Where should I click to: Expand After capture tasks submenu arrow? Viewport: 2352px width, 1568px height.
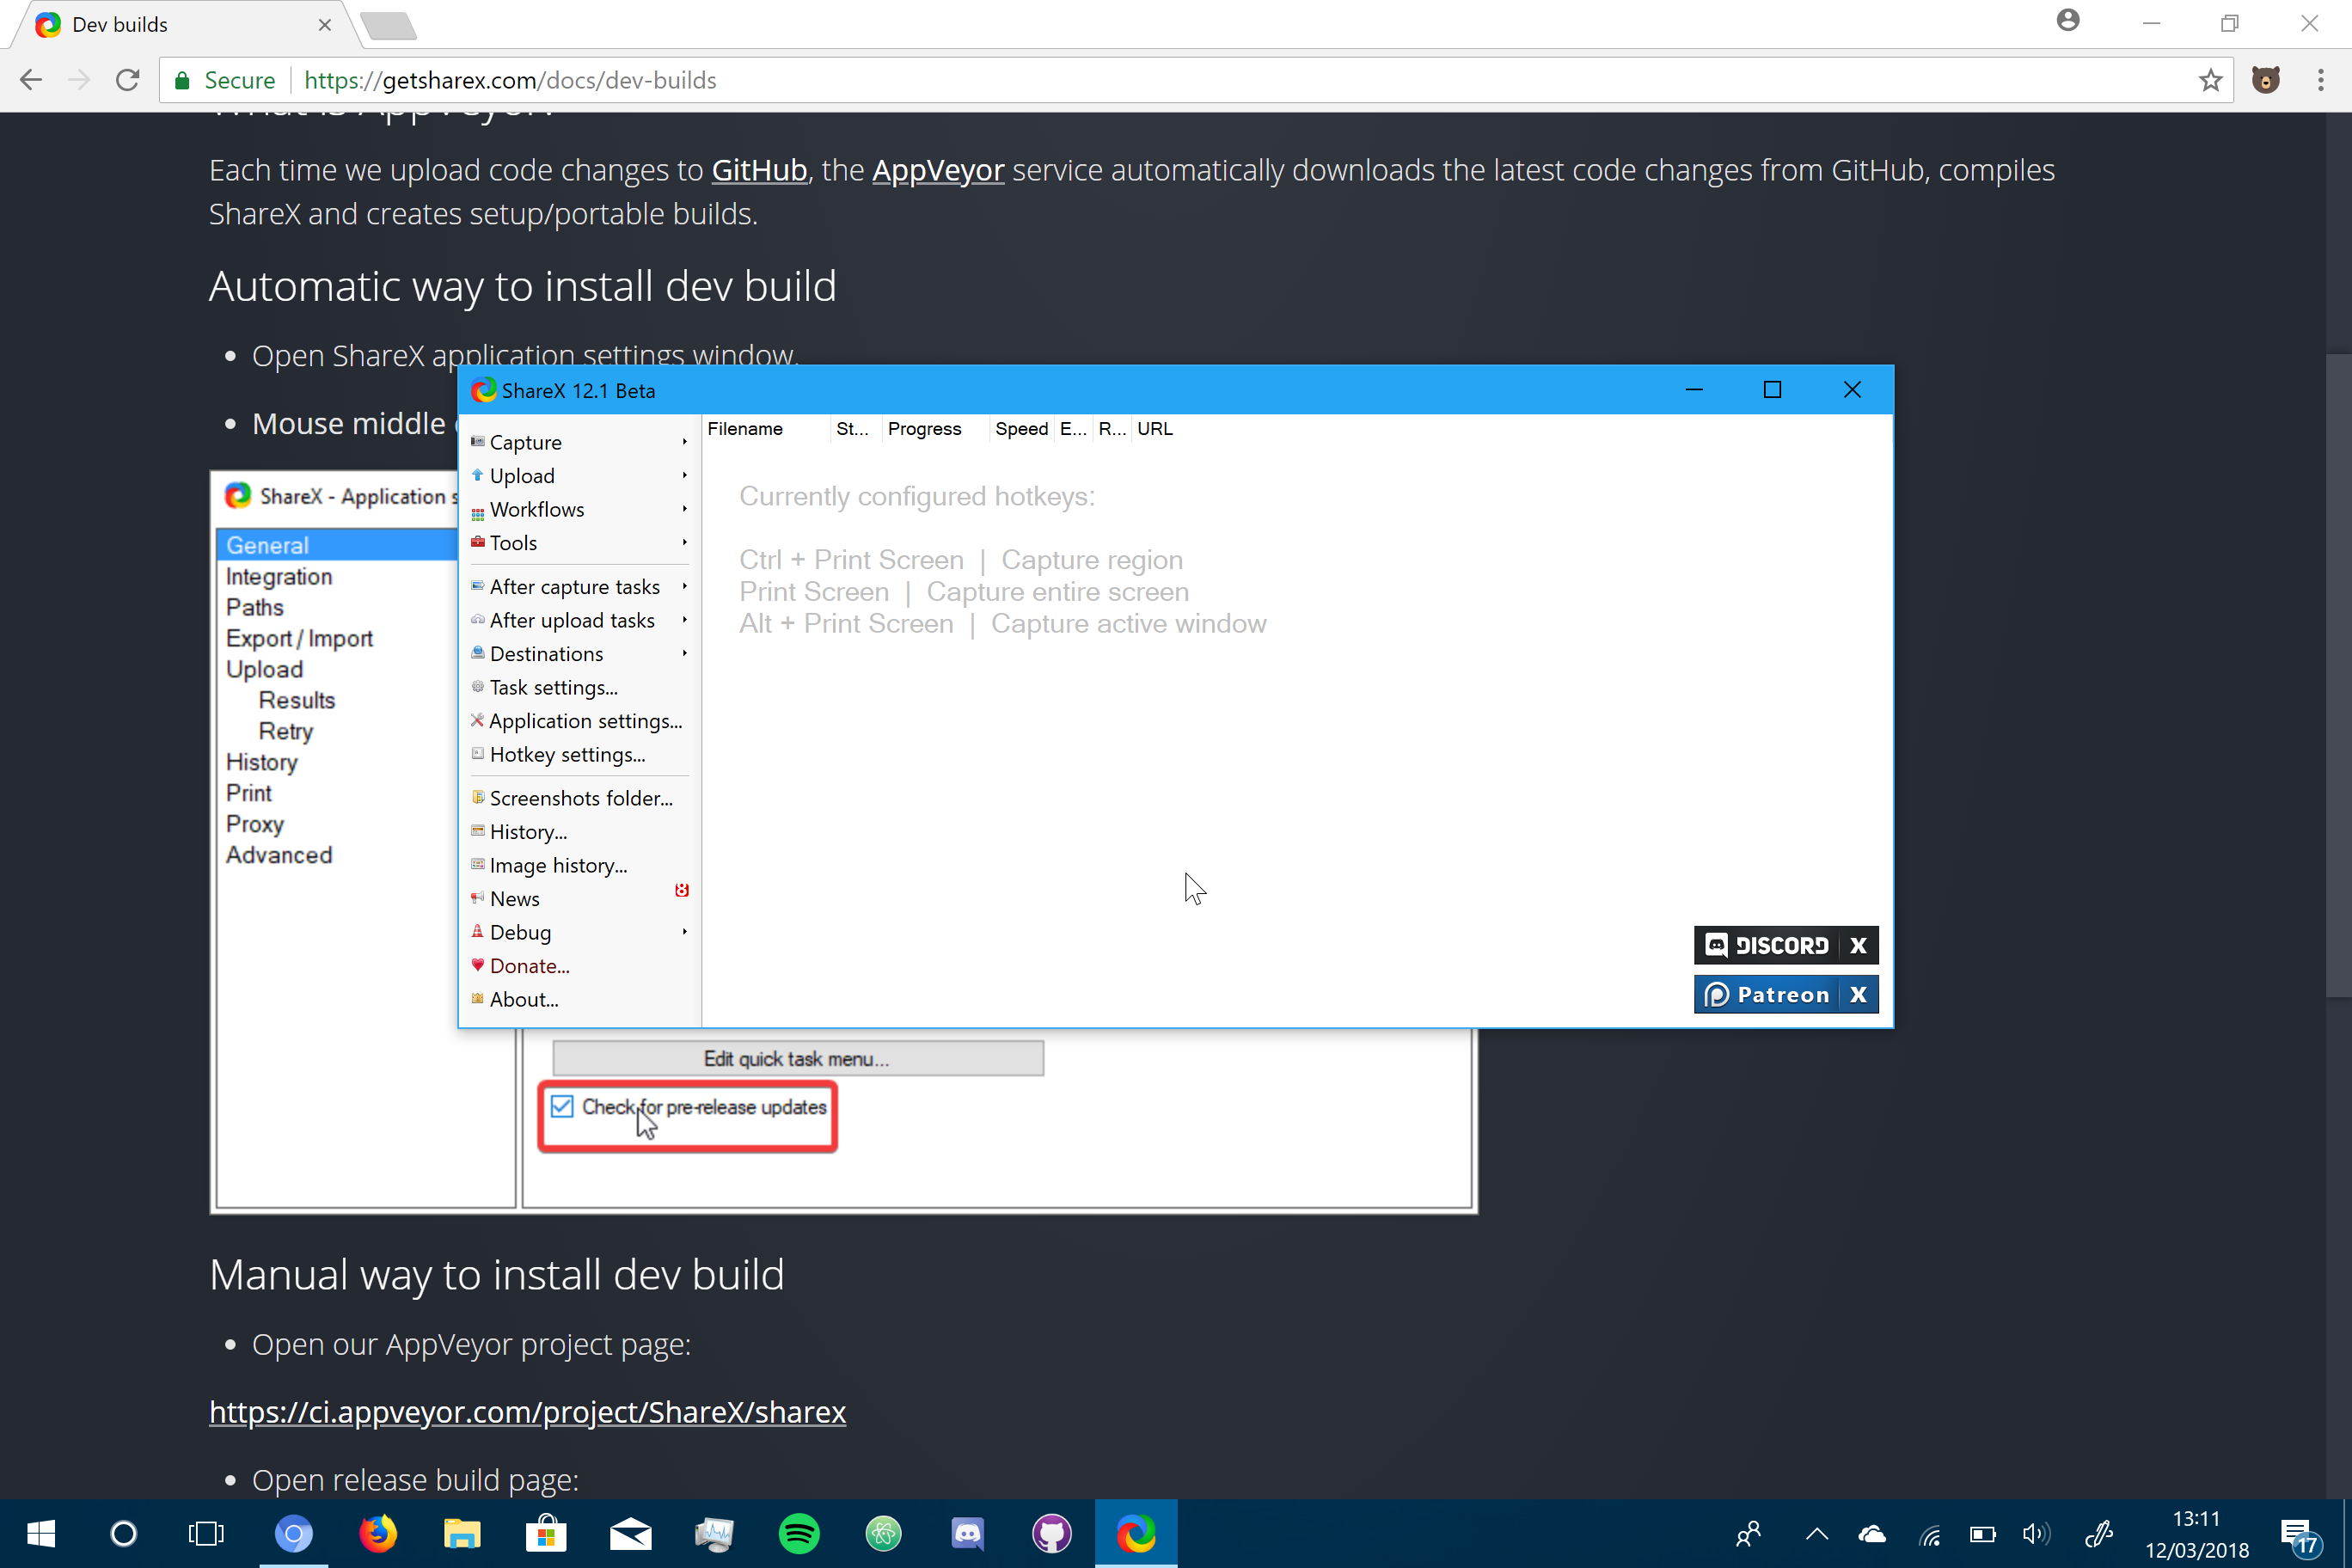pyautogui.click(x=685, y=587)
